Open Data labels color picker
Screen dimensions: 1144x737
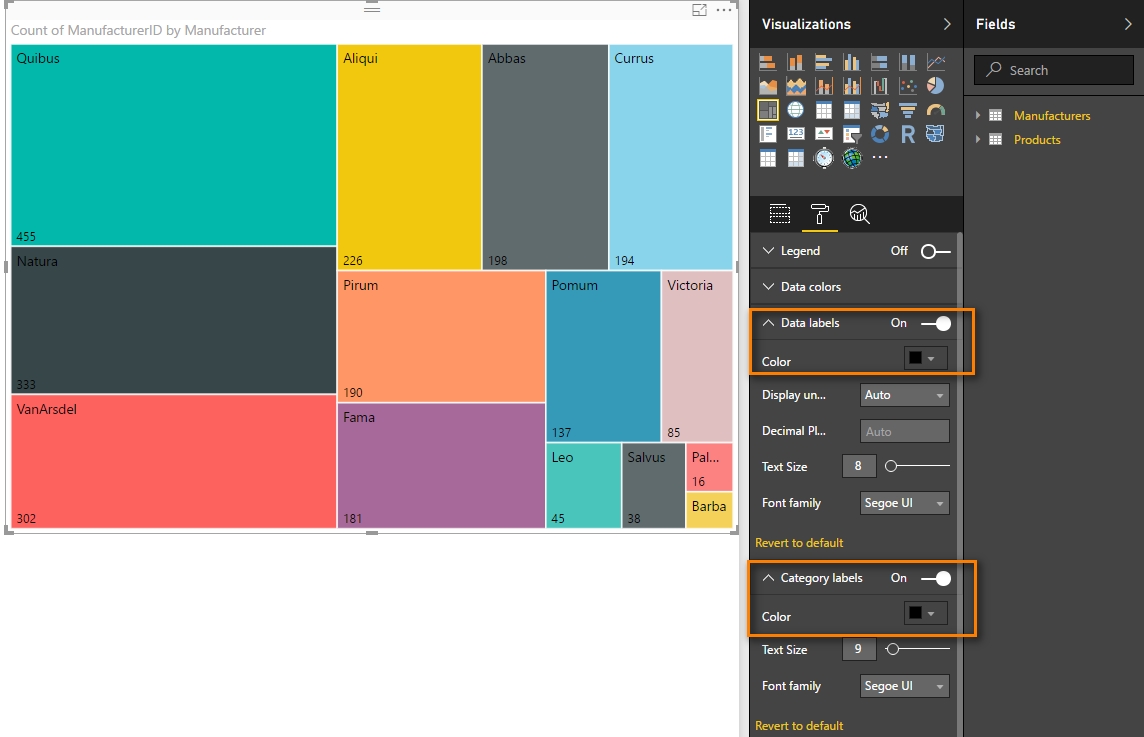tap(925, 358)
